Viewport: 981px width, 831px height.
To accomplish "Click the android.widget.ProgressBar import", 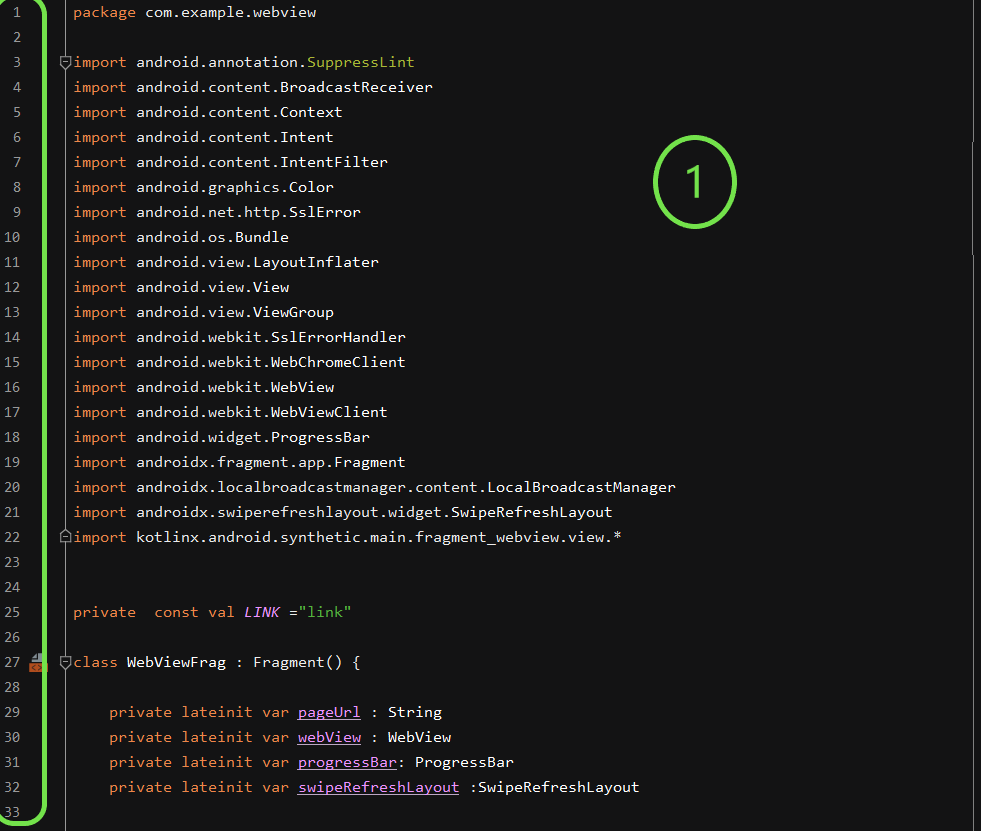I will (253, 437).
